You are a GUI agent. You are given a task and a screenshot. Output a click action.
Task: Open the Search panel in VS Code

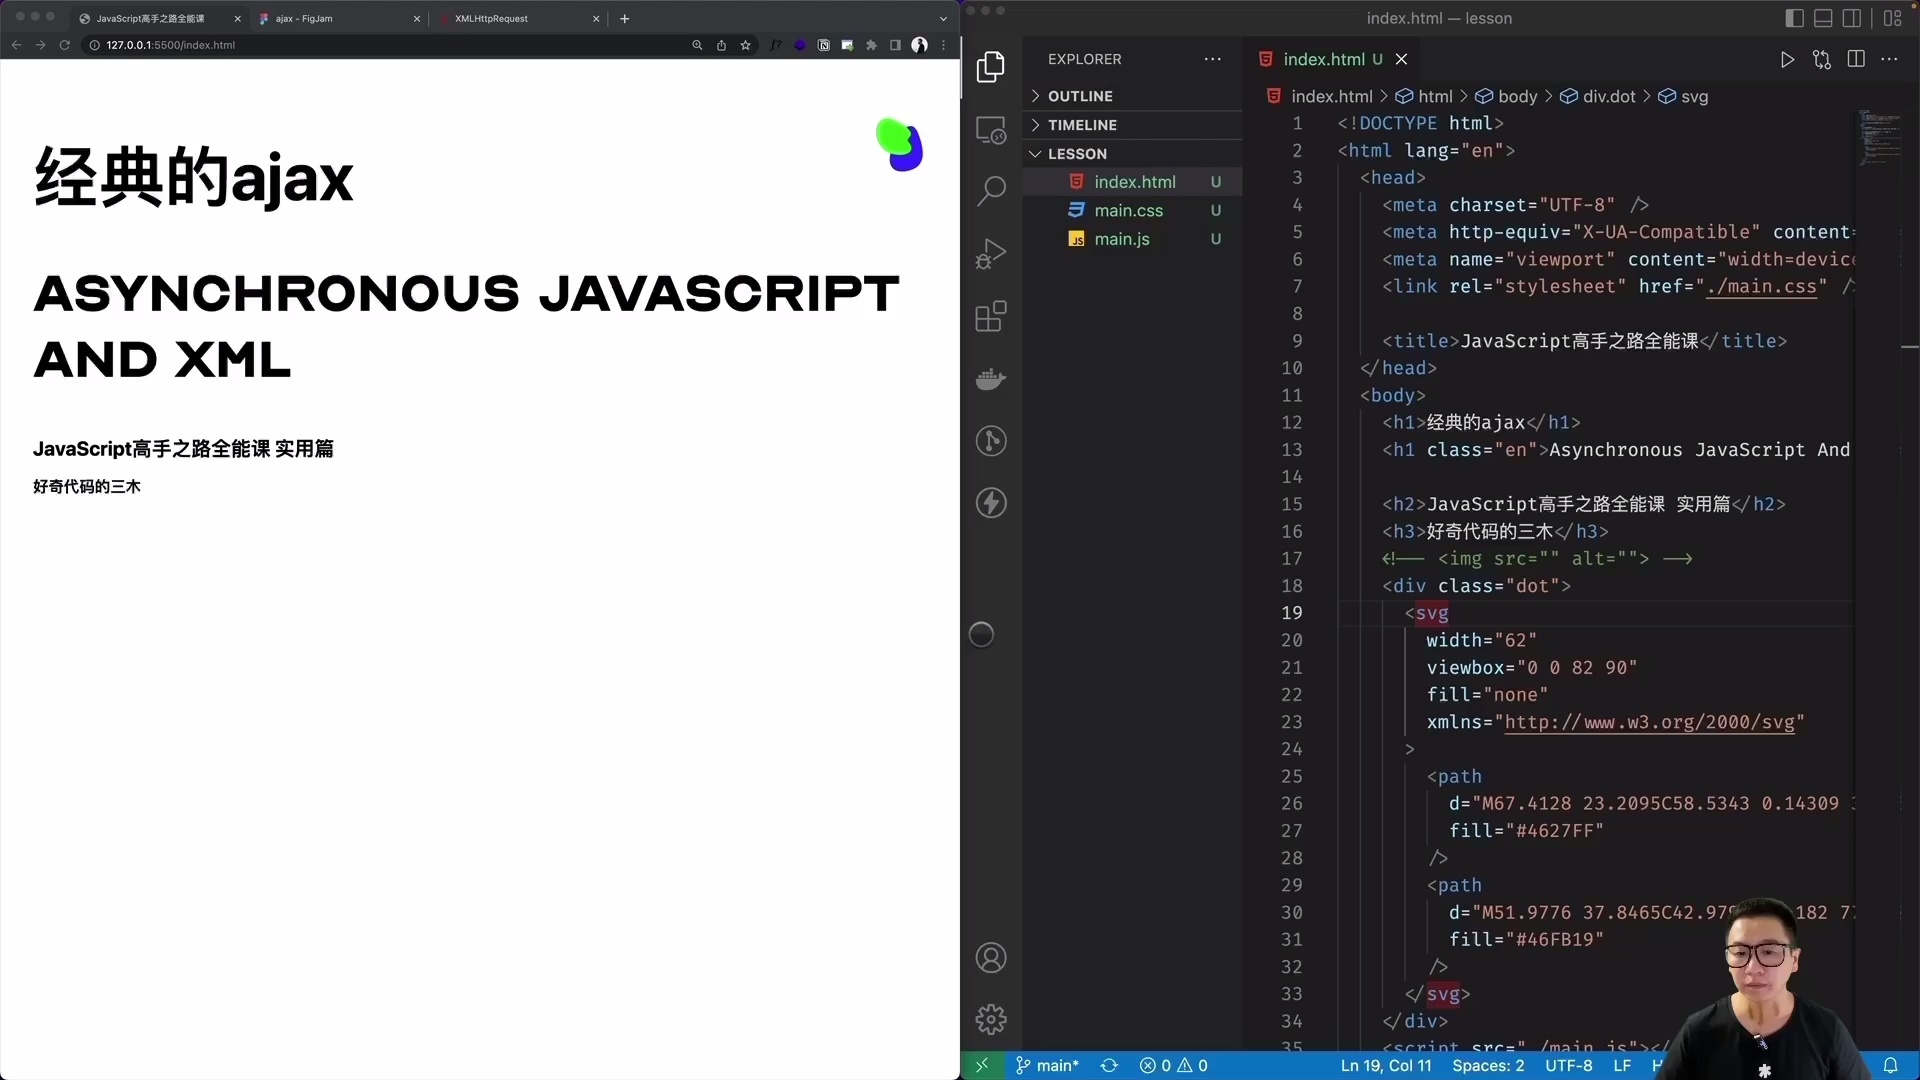991,190
